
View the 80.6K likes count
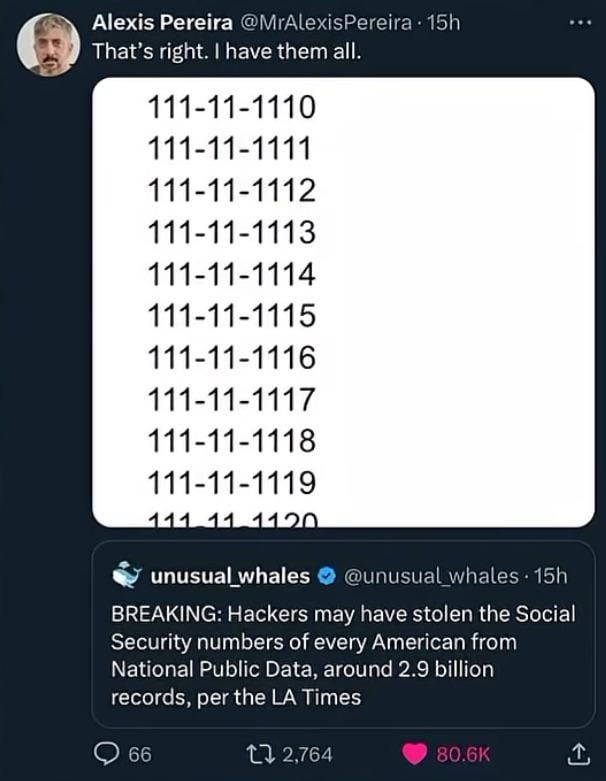[463, 754]
